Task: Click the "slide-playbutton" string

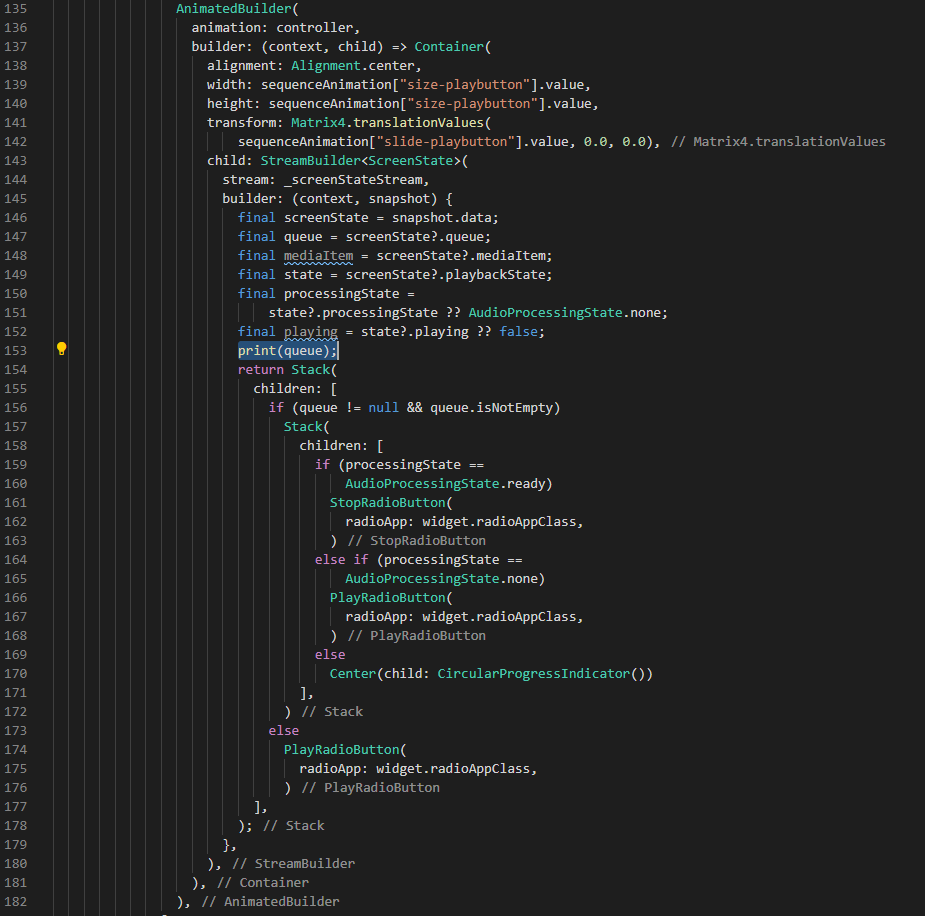Action: (445, 142)
